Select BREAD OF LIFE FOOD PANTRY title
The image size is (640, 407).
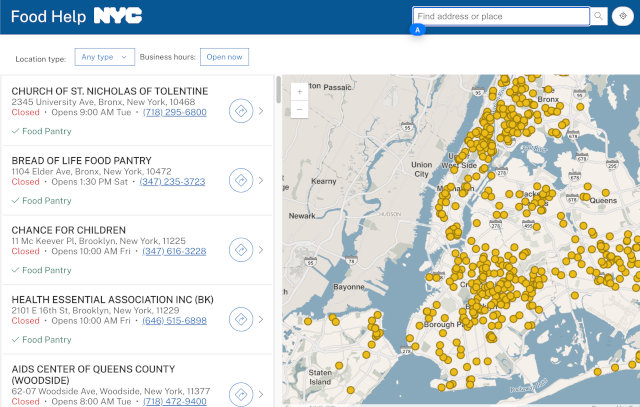[81, 160]
